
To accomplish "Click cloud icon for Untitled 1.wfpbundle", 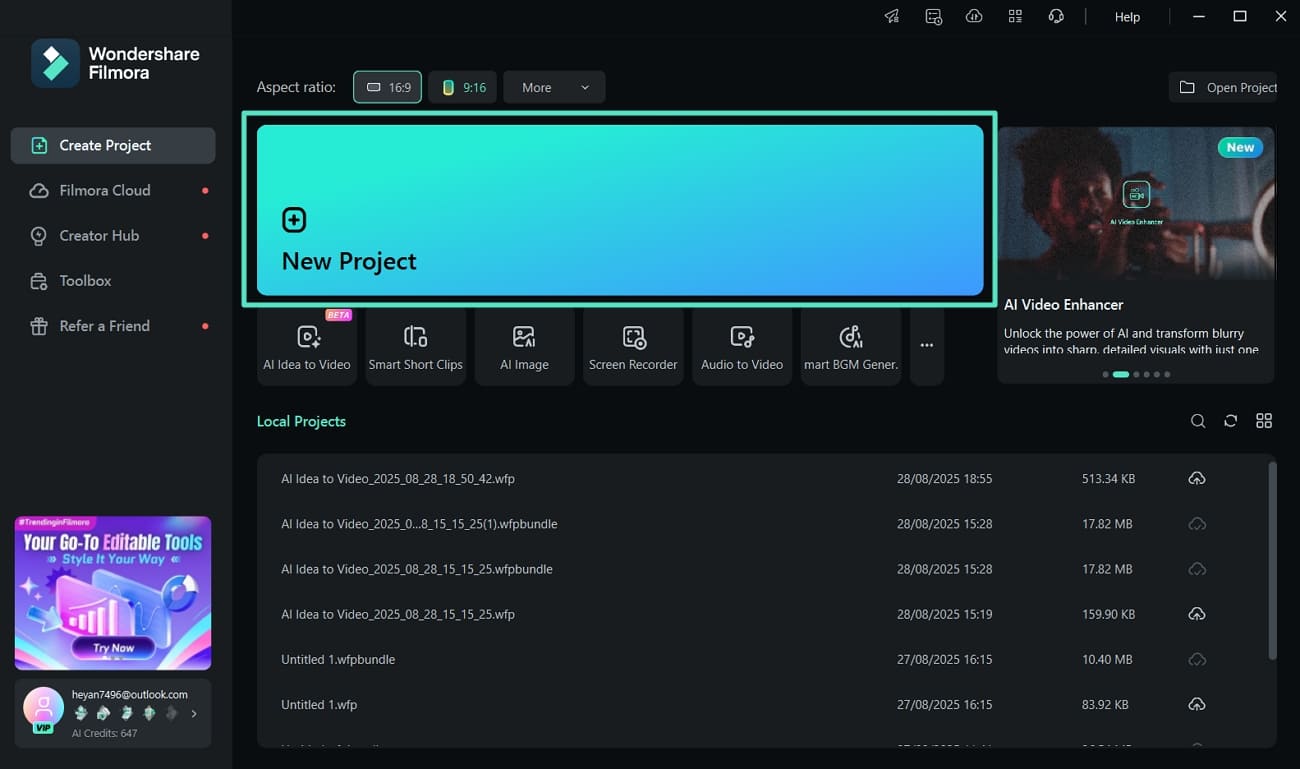I will point(1197,659).
